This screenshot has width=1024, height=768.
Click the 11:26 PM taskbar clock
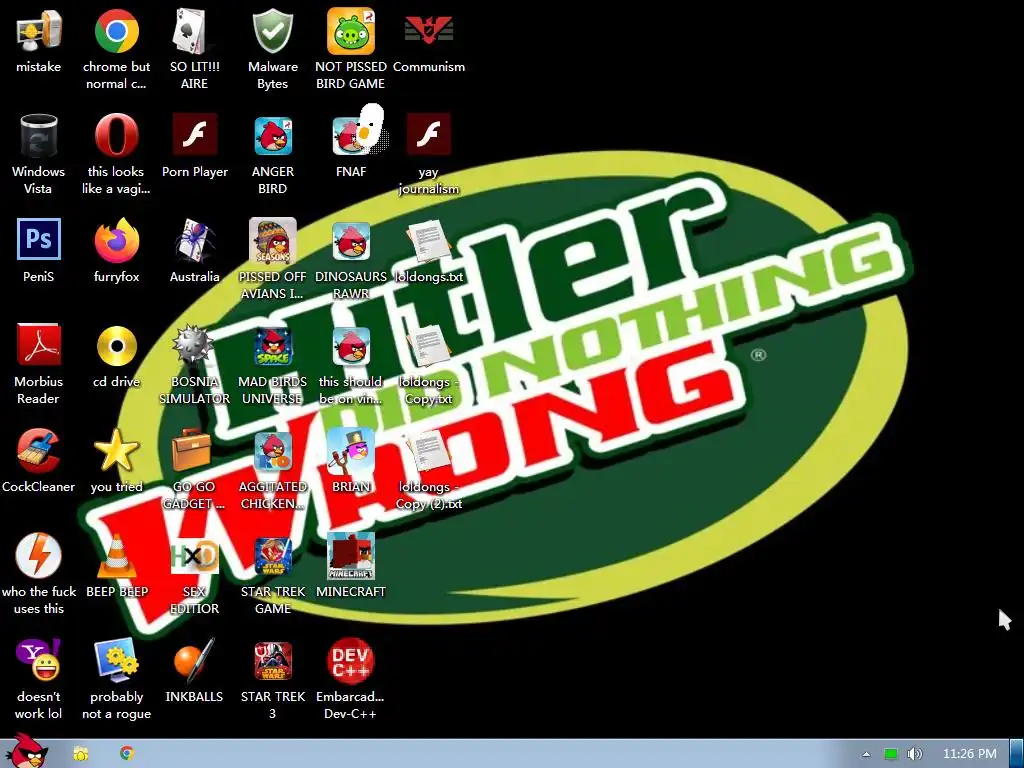click(970, 754)
